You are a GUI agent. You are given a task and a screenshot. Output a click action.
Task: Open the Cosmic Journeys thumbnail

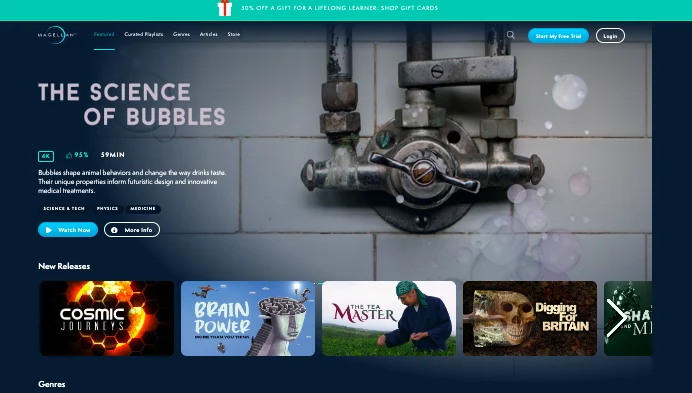[x=107, y=318]
